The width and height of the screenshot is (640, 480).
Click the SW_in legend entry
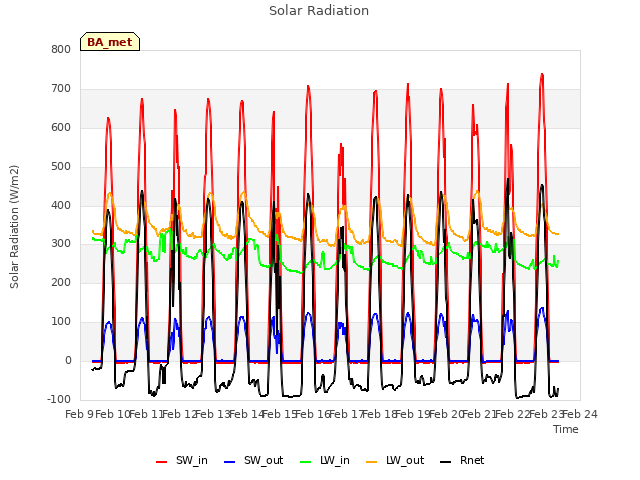click(x=182, y=460)
